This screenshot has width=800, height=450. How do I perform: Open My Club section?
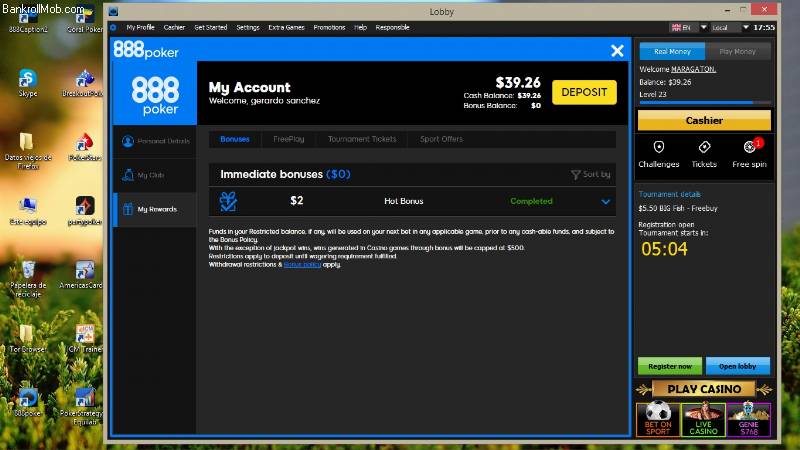pyautogui.click(x=155, y=175)
